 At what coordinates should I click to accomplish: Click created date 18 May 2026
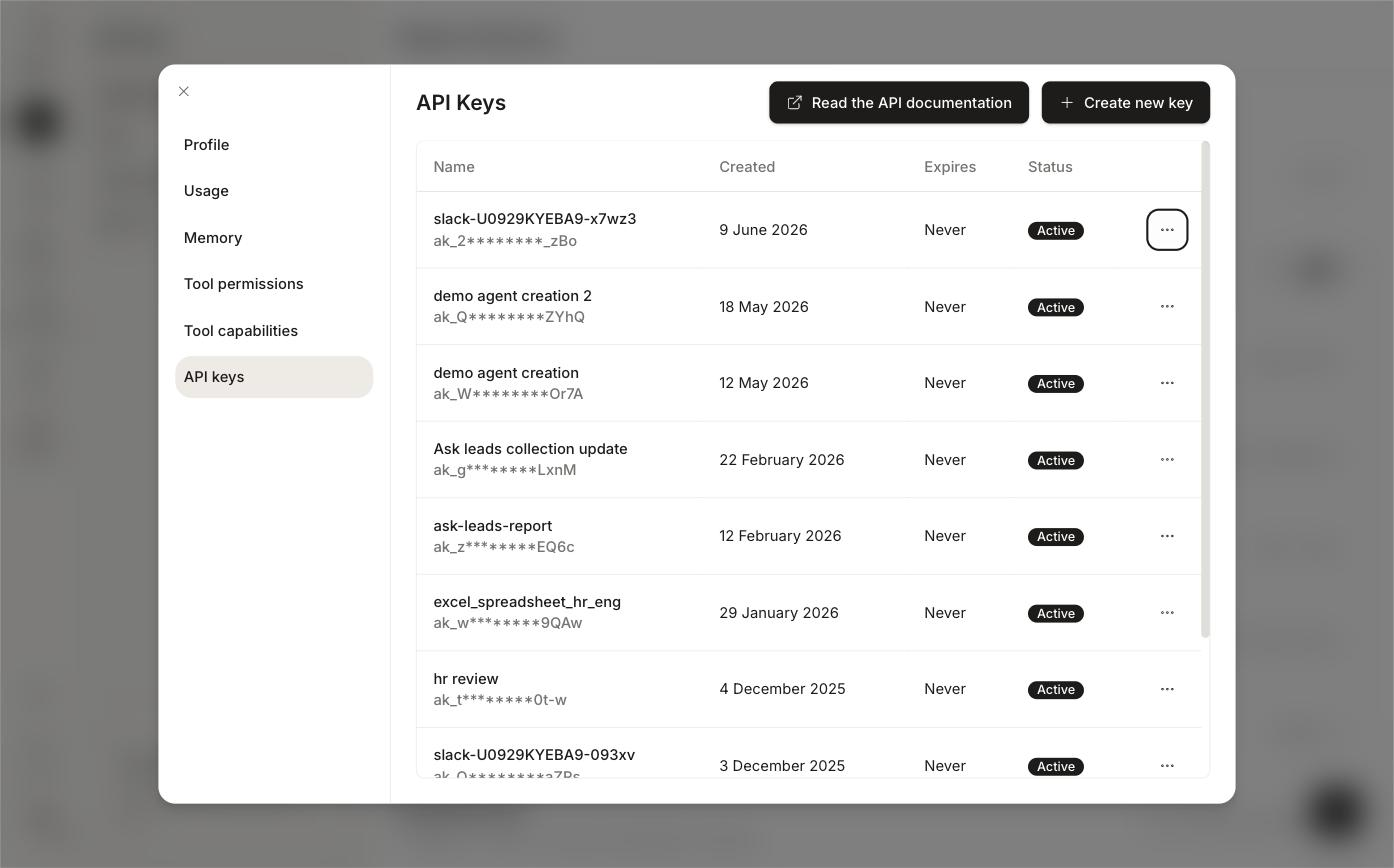pyautogui.click(x=764, y=307)
